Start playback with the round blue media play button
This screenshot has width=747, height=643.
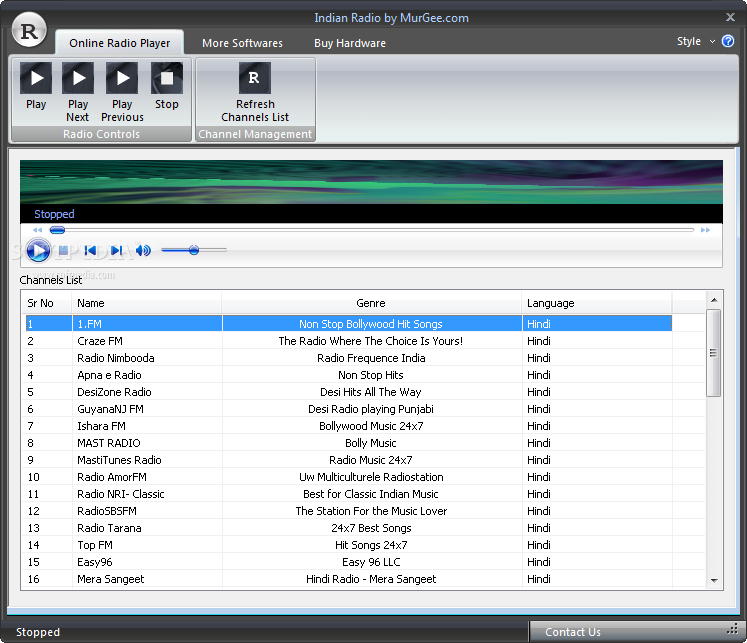point(38,251)
